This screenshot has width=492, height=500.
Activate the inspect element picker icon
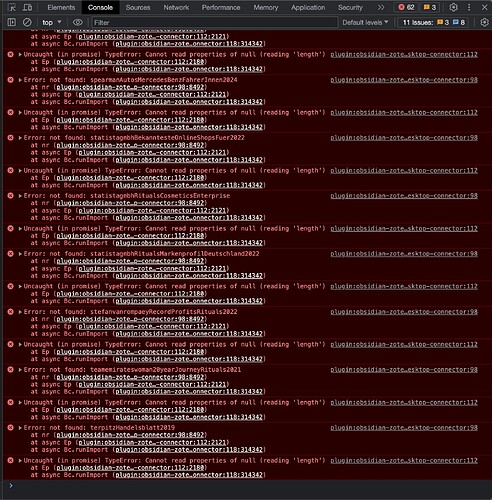[x=12, y=7]
